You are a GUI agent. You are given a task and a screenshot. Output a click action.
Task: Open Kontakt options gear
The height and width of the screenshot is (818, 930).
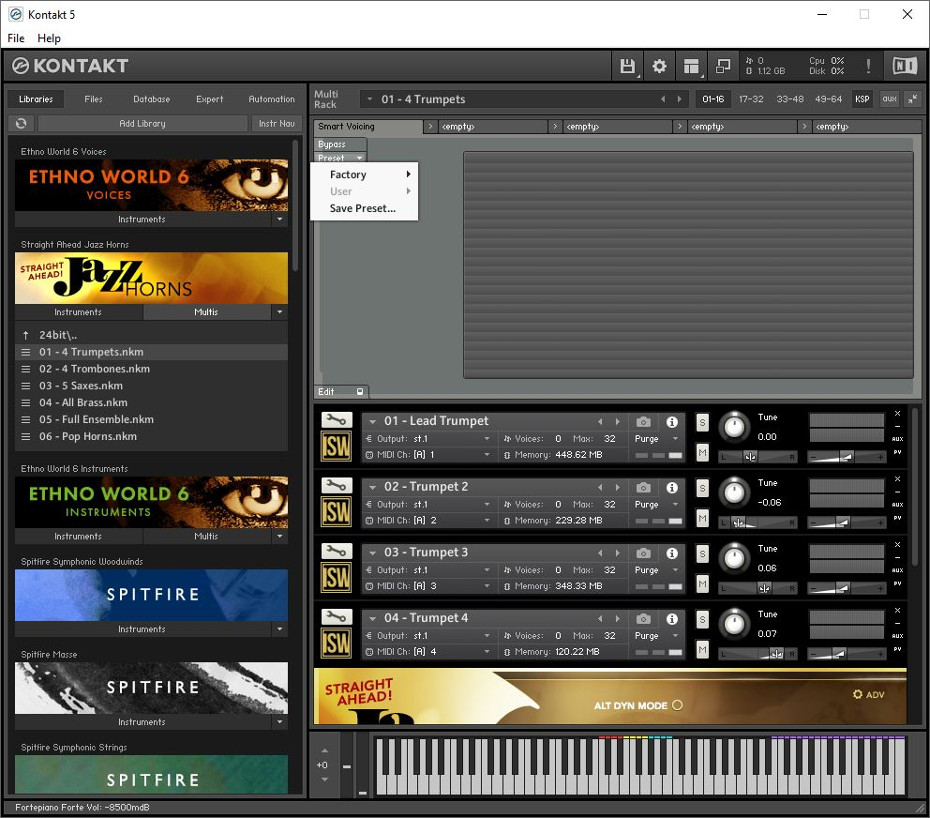[x=659, y=66]
